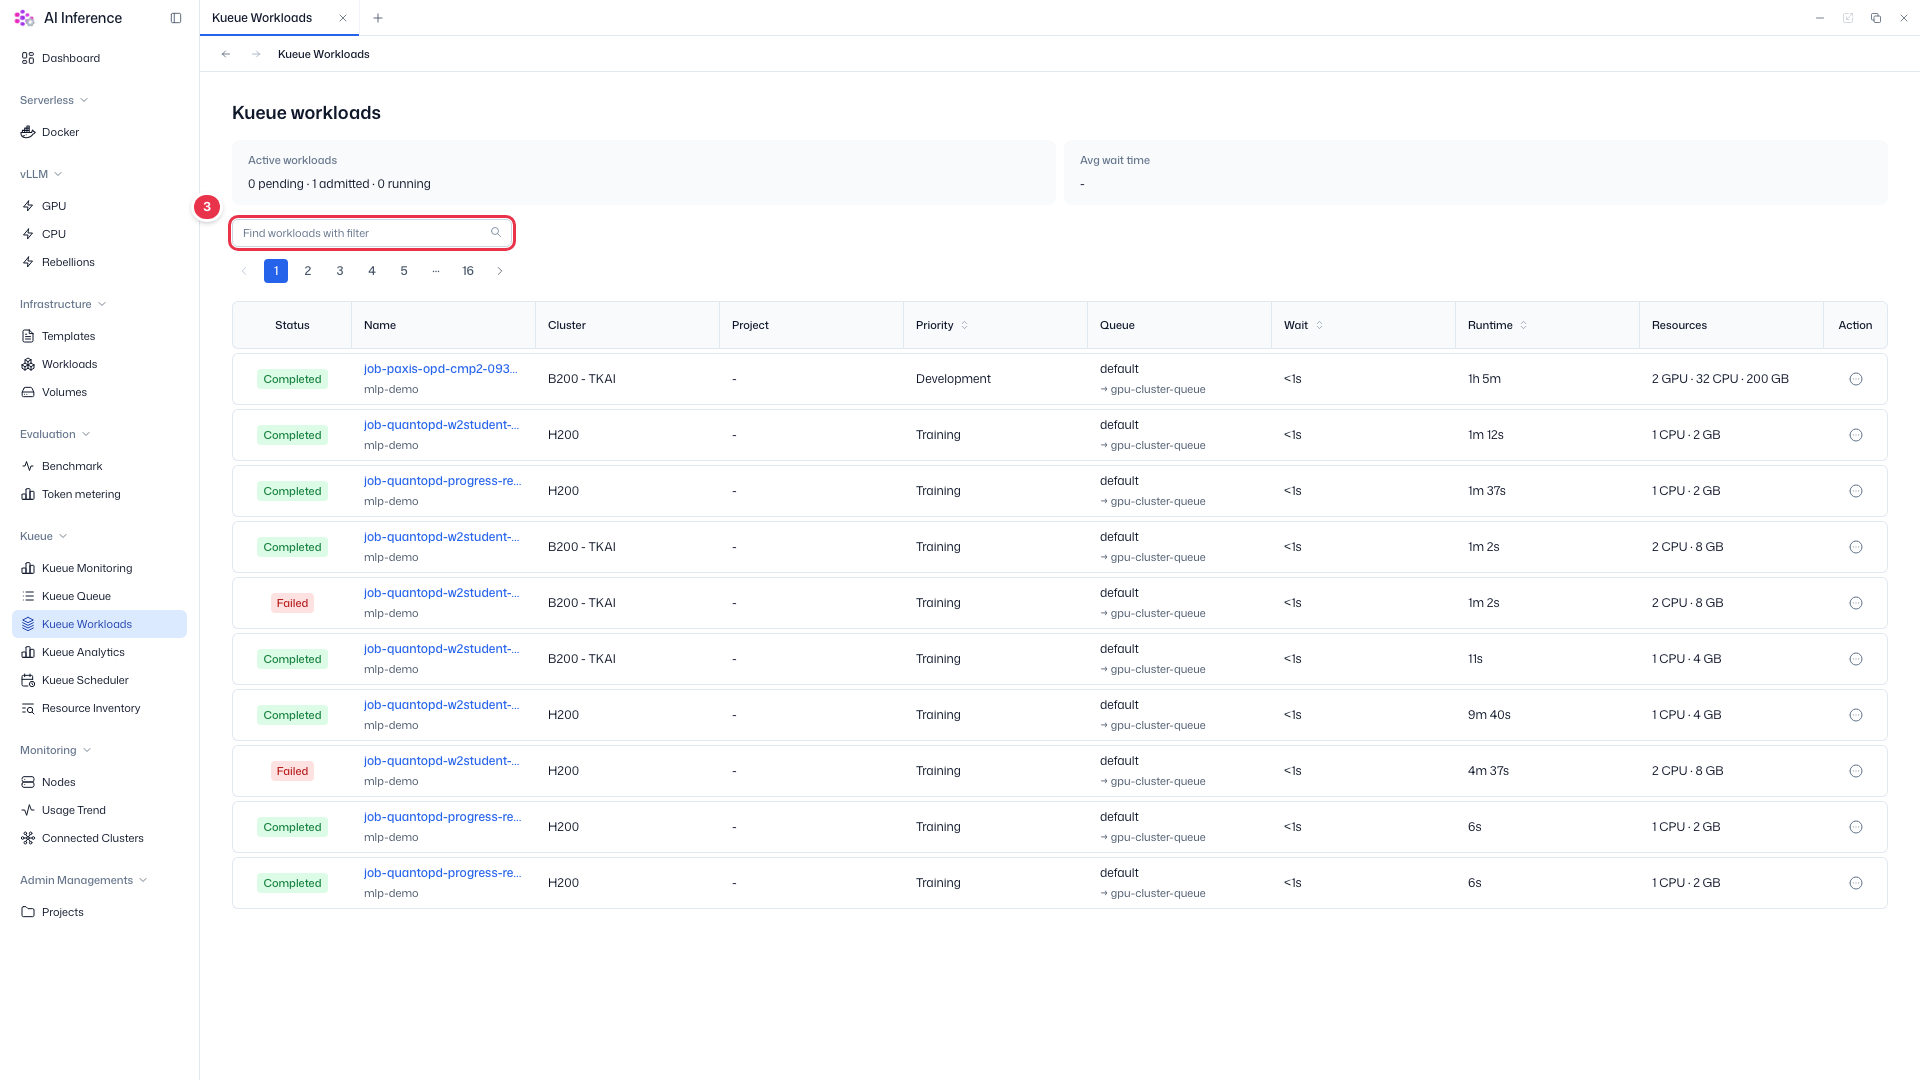
Task: Open the vLLM GPU page
Action: [x=99, y=206]
